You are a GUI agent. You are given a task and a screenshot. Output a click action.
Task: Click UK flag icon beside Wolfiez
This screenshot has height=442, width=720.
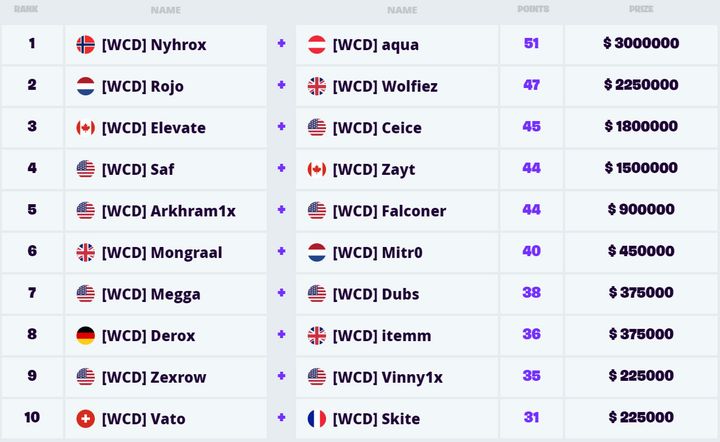[317, 86]
